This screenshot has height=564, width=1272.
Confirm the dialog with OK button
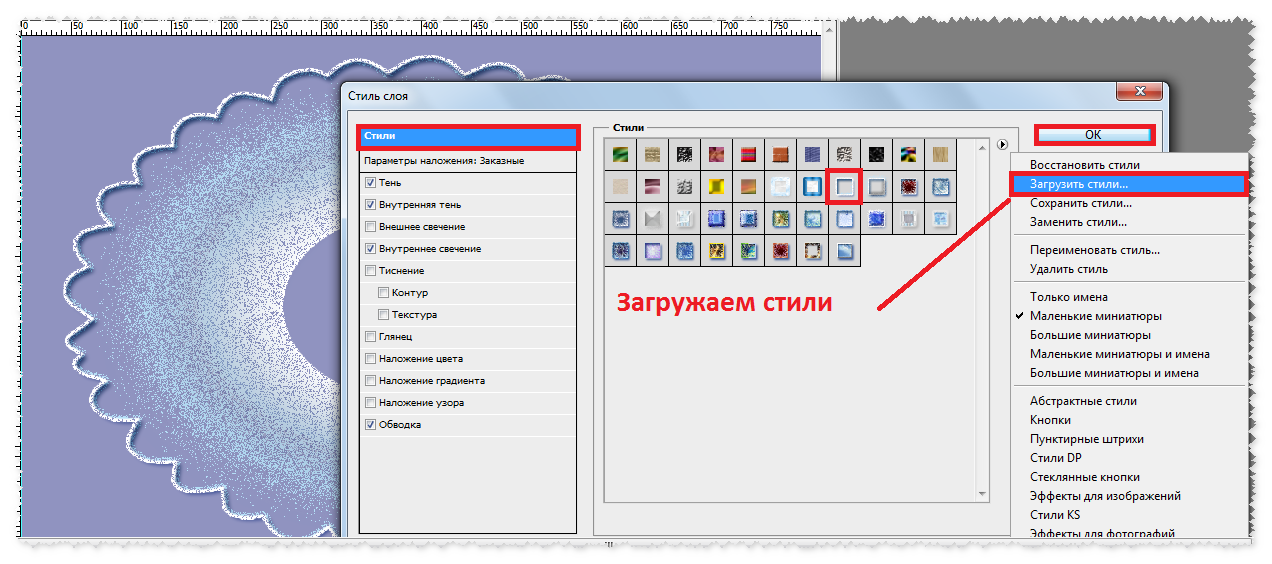(x=1094, y=134)
